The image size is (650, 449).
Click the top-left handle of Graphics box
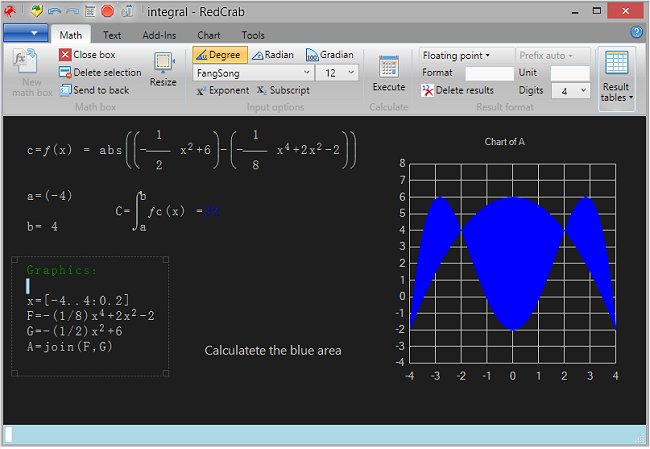point(15,260)
